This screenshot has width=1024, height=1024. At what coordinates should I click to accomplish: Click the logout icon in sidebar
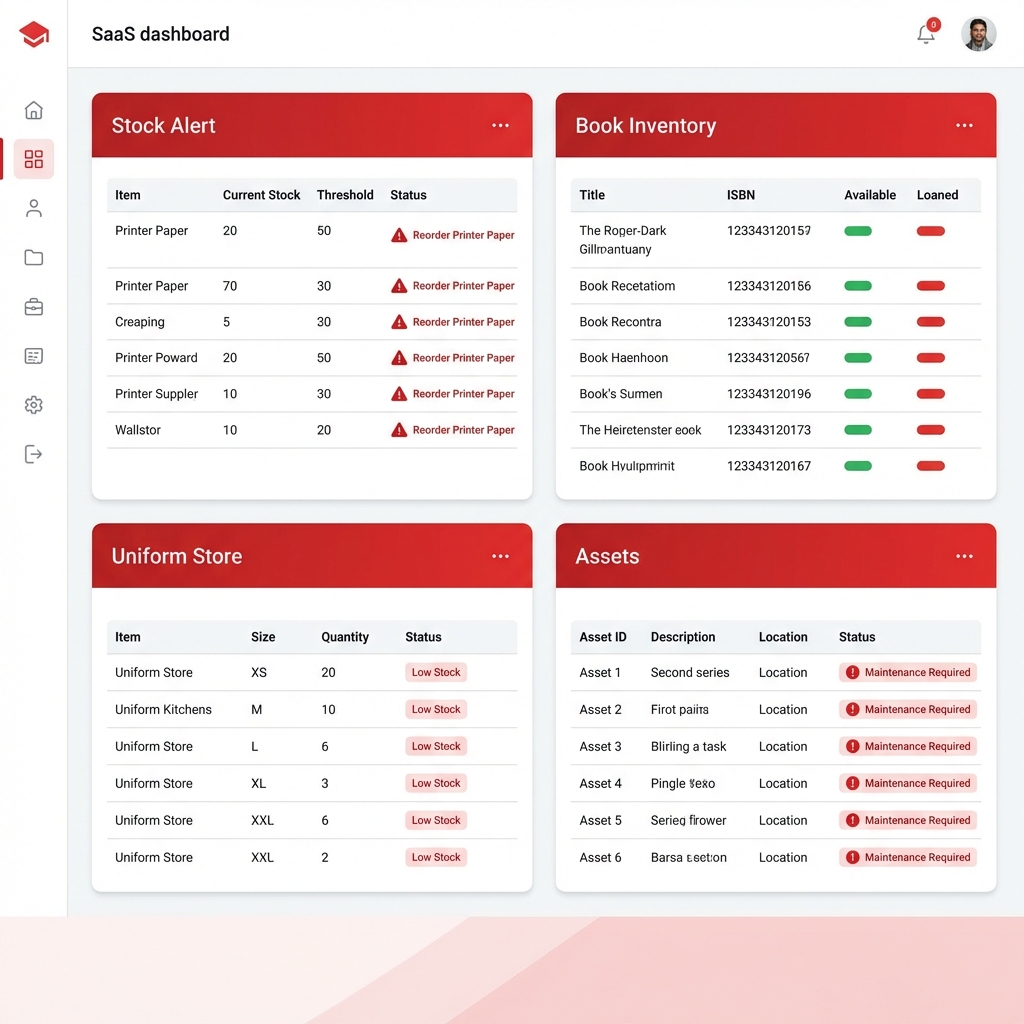click(x=34, y=454)
